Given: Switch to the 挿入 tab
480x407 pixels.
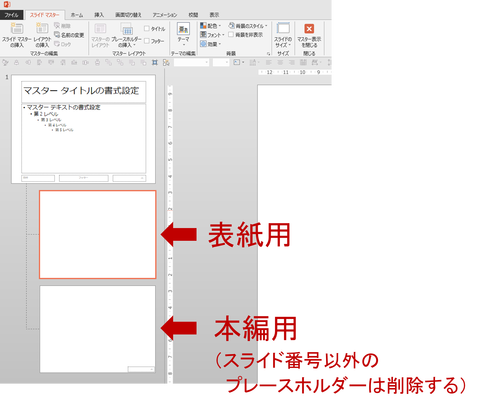Looking at the screenshot, I should (99, 15).
